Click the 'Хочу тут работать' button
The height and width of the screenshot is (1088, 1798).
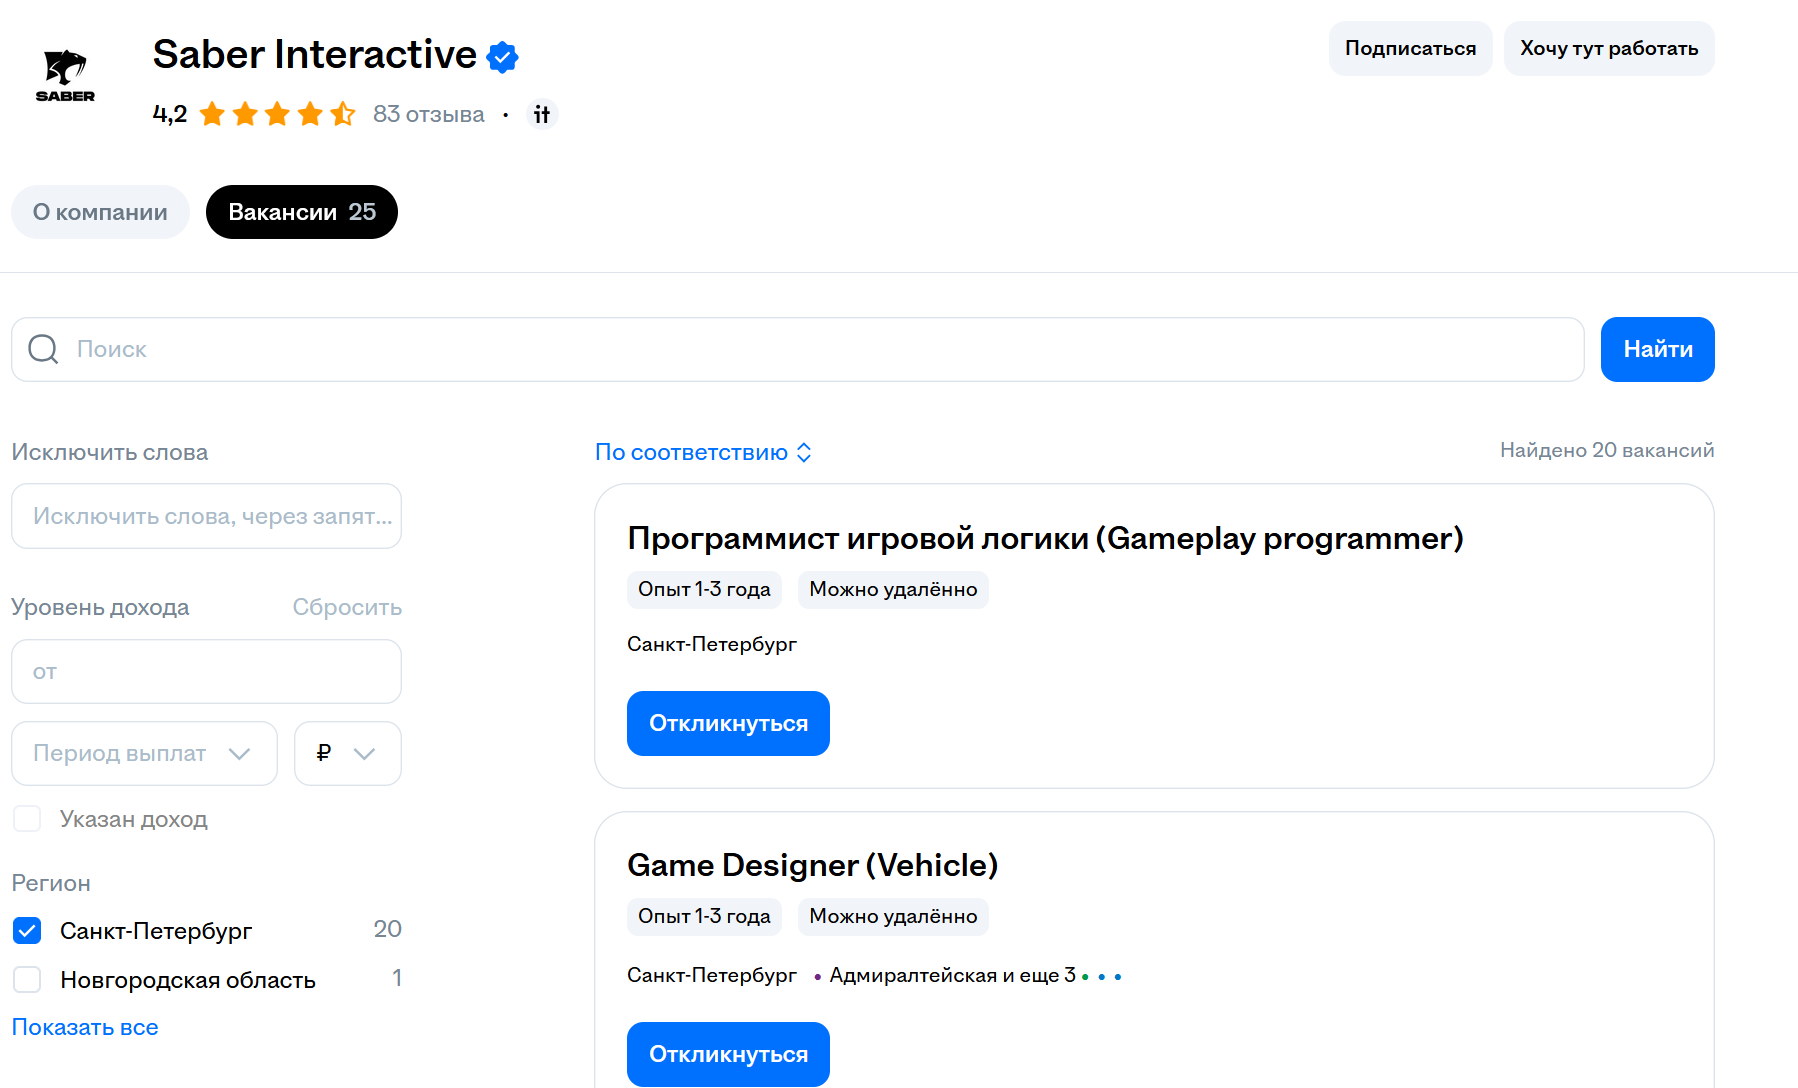click(x=1608, y=48)
